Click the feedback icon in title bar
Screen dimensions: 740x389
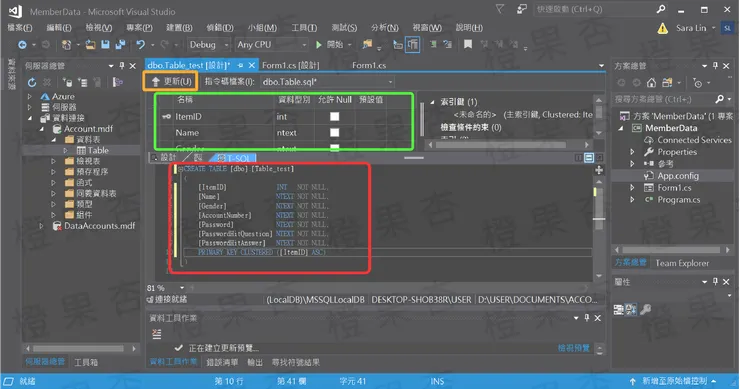(521, 9)
